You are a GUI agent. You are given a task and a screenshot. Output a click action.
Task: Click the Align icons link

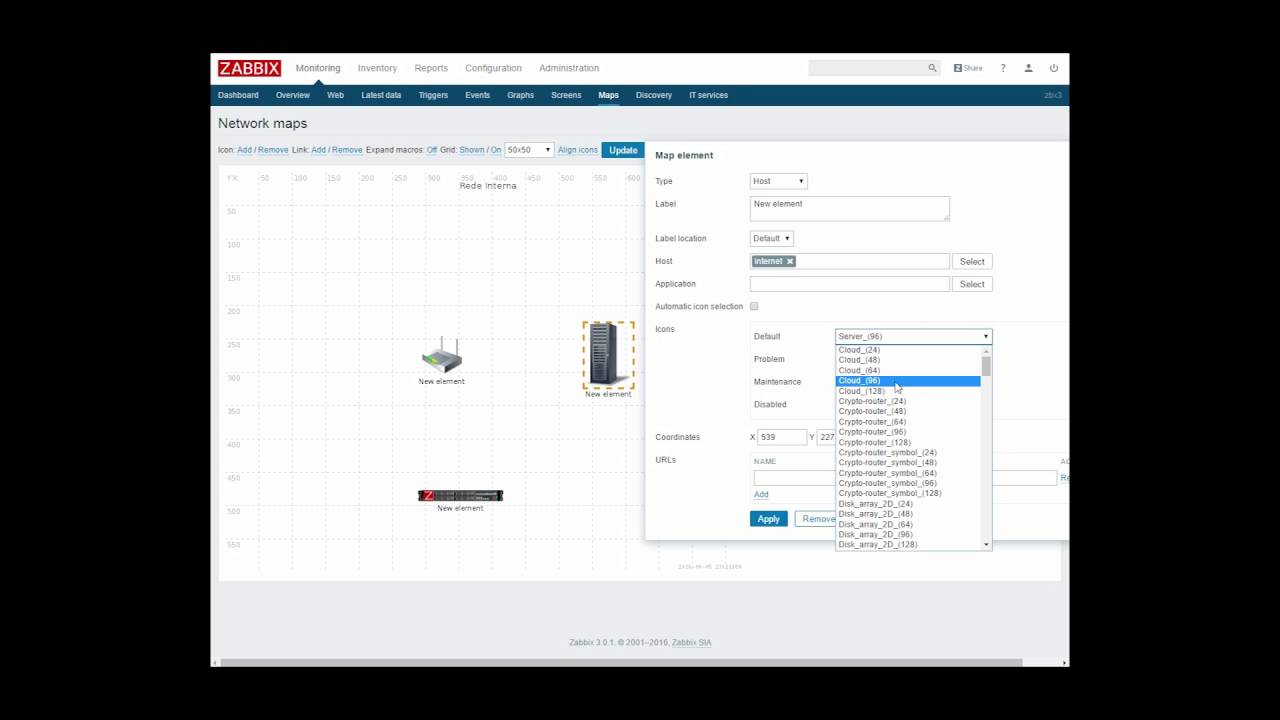(578, 150)
